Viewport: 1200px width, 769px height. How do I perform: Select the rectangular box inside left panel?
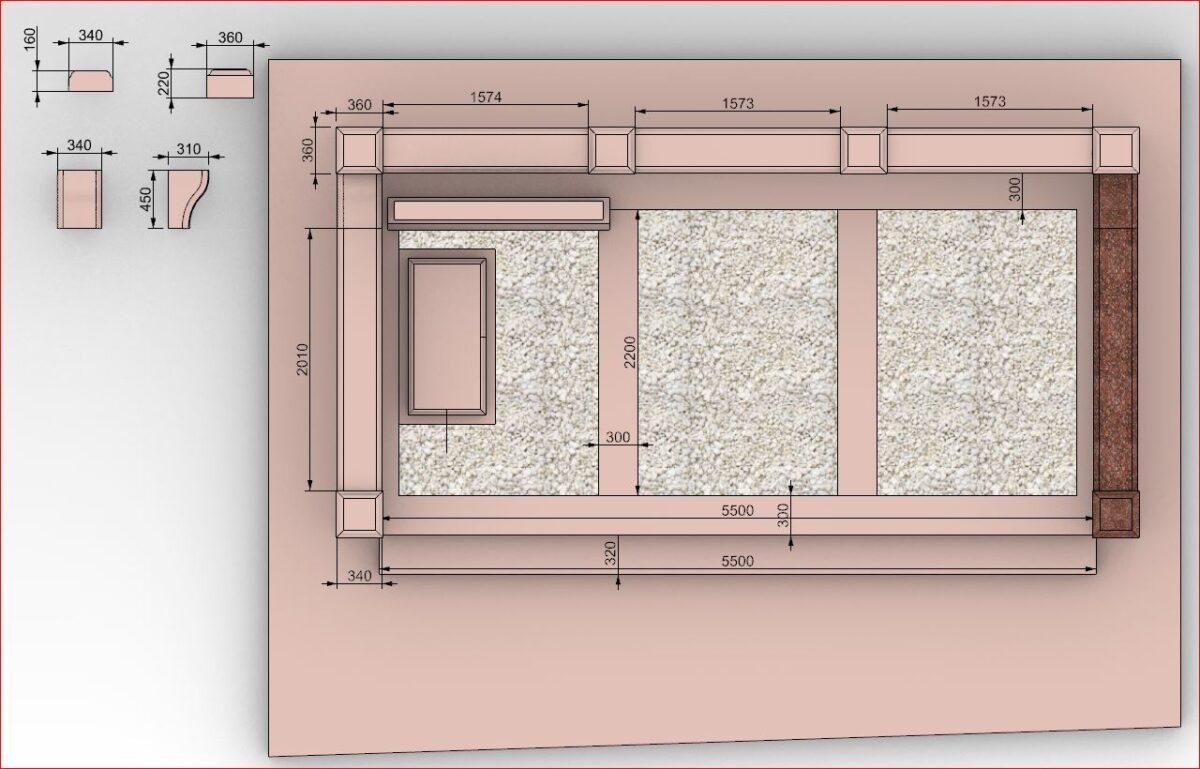(x=447, y=336)
